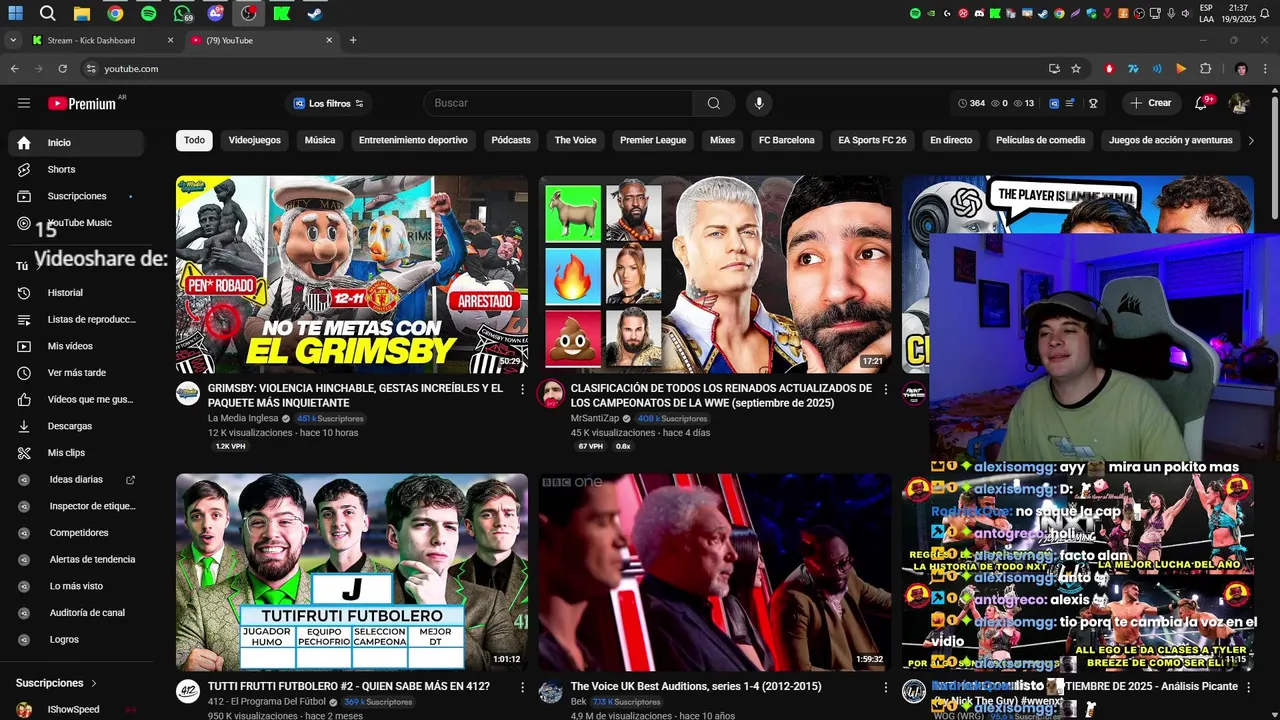Image resolution: width=1280 pixels, height=720 pixels.
Task: Open WhatsApp from the taskbar
Action: [x=182, y=14]
